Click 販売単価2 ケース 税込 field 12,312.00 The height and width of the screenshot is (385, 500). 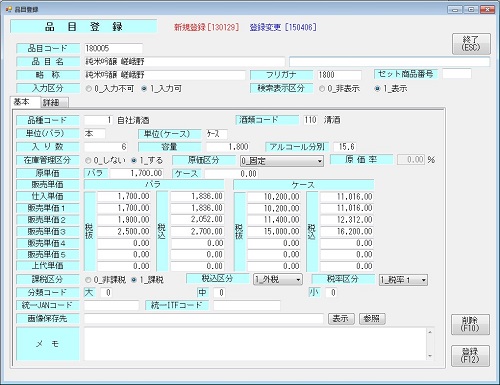(x=347, y=220)
